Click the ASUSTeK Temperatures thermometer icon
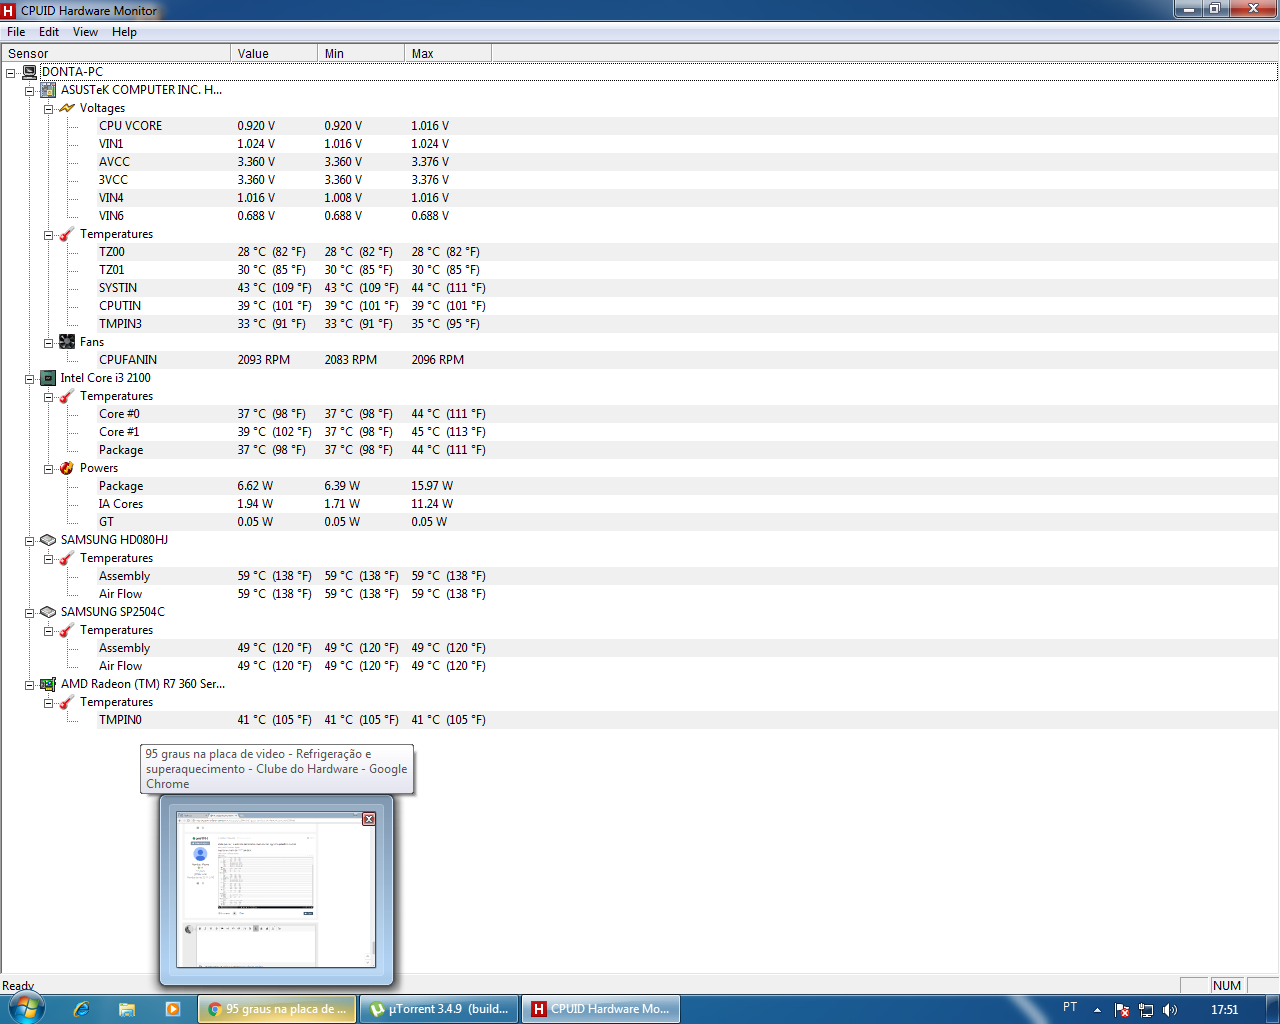The image size is (1280, 1024). pyautogui.click(x=67, y=234)
